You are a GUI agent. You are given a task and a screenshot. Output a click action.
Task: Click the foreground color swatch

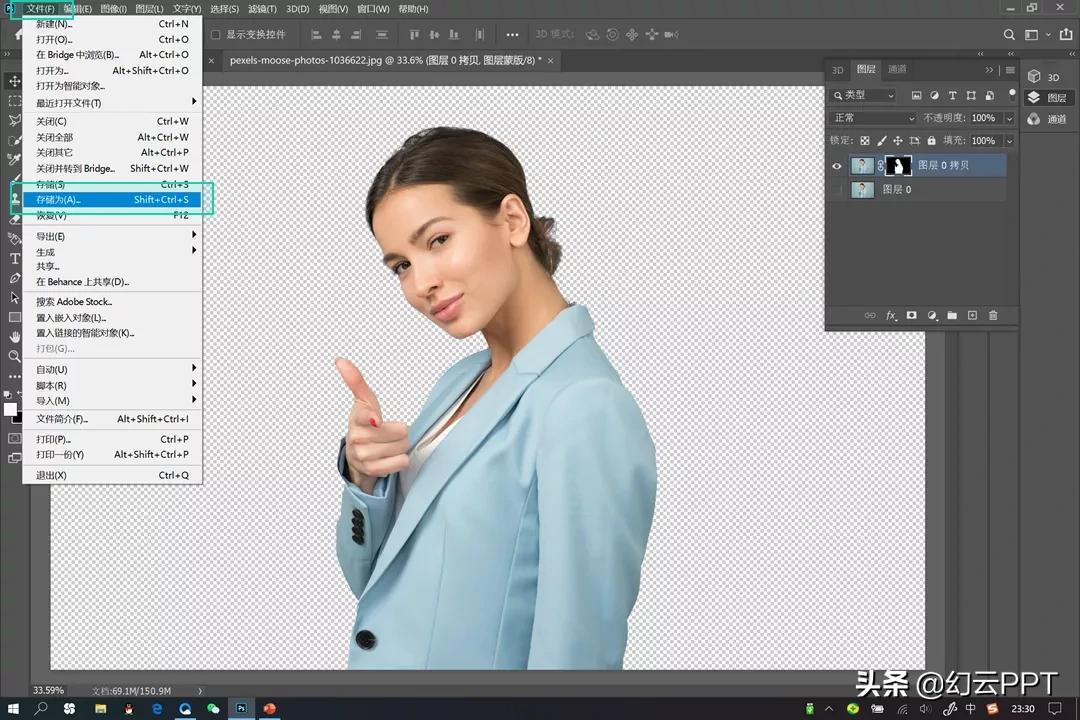(x=10, y=409)
